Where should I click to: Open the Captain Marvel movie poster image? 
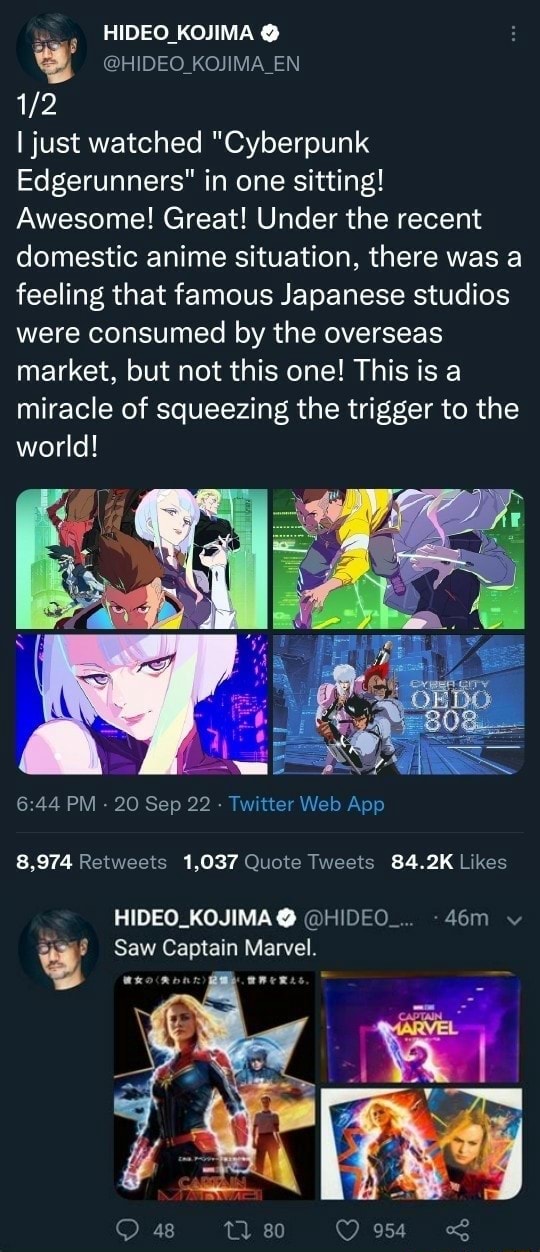tap(216, 1085)
